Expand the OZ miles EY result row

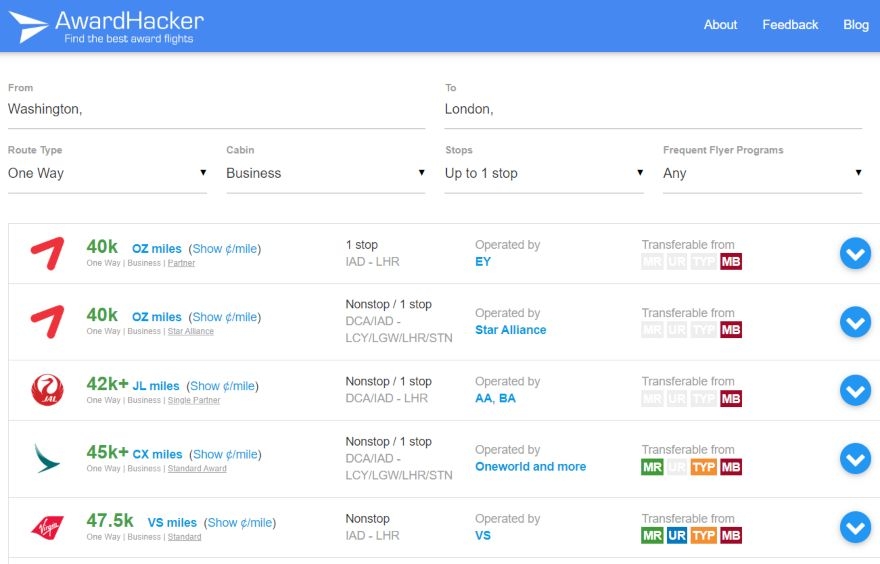[x=855, y=254]
